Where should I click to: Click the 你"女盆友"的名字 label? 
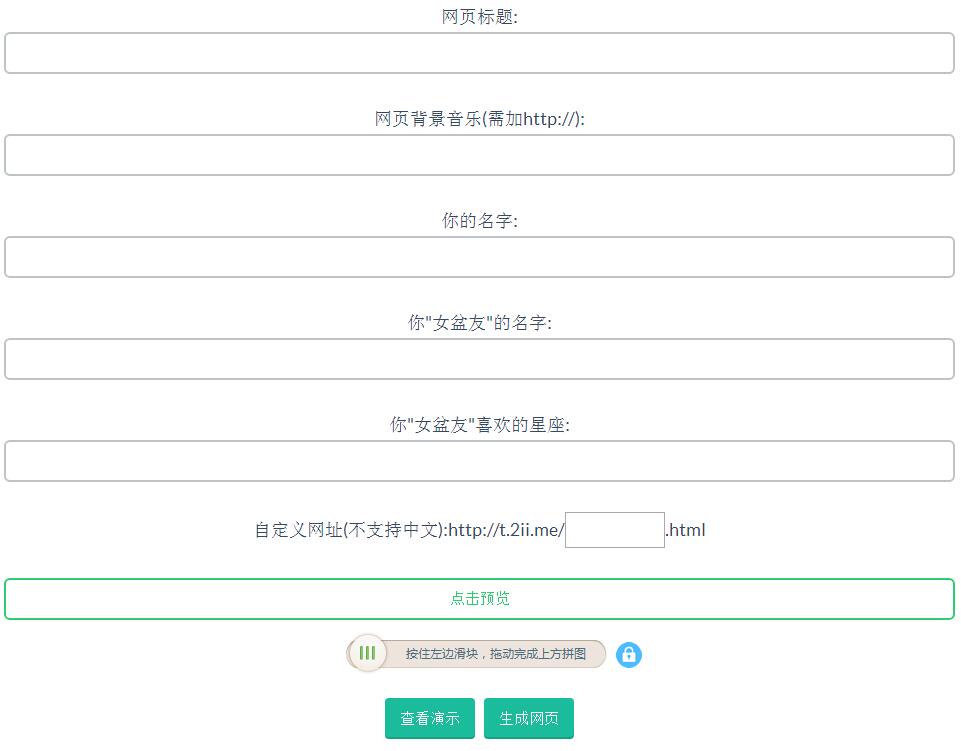(479, 323)
